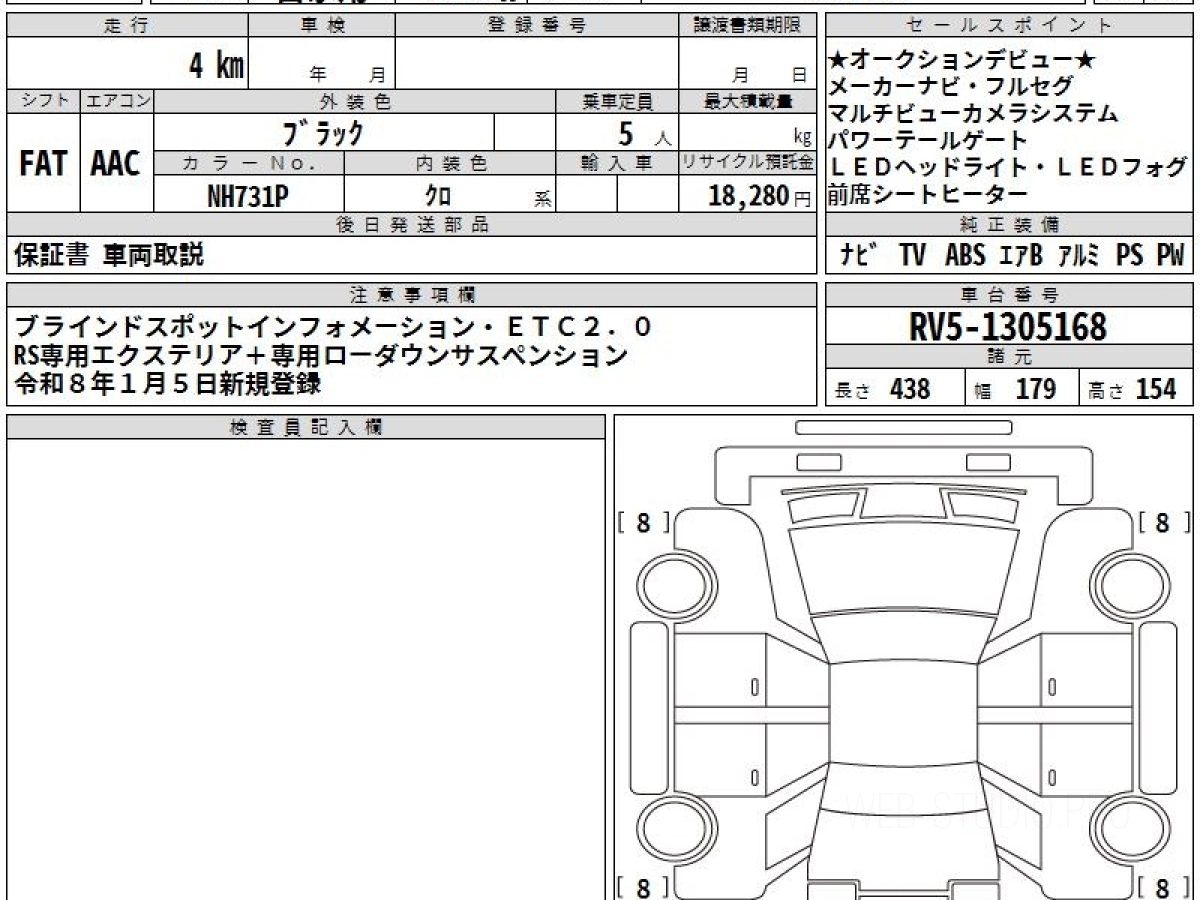Click the "最大積載量" header

coord(747,101)
